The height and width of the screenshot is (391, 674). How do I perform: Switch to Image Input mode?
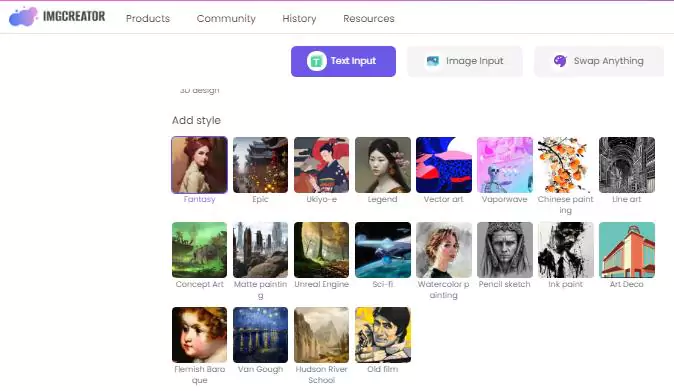click(x=465, y=61)
